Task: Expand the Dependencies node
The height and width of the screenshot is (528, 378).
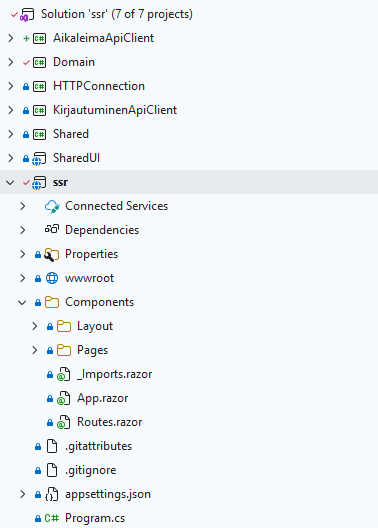Action: click(x=23, y=230)
